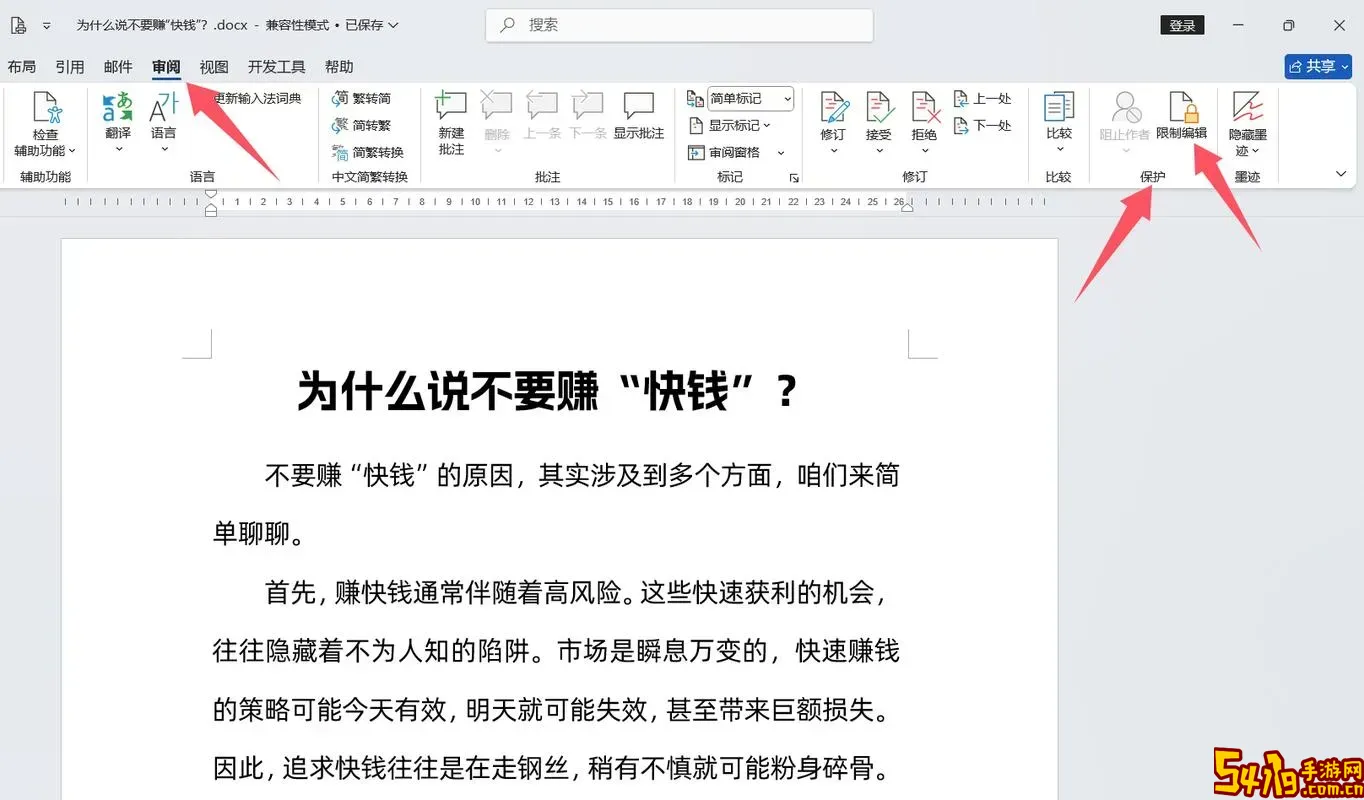Switch to the Mailings (邮件) tab
Image resolution: width=1364 pixels, height=800 pixels.
point(118,67)
